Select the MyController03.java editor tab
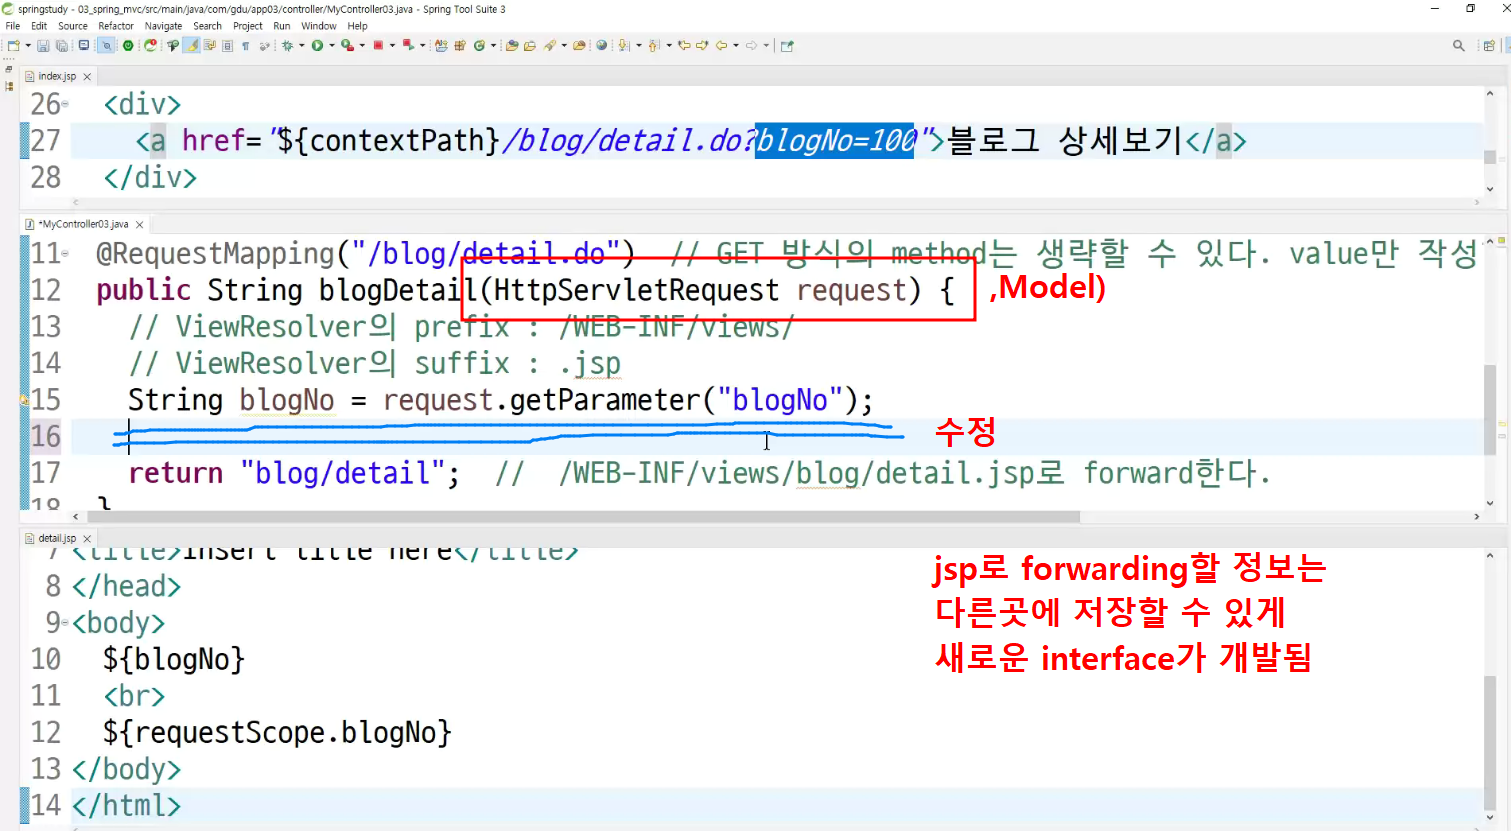1511x831 pixels. tap(83, 224)
